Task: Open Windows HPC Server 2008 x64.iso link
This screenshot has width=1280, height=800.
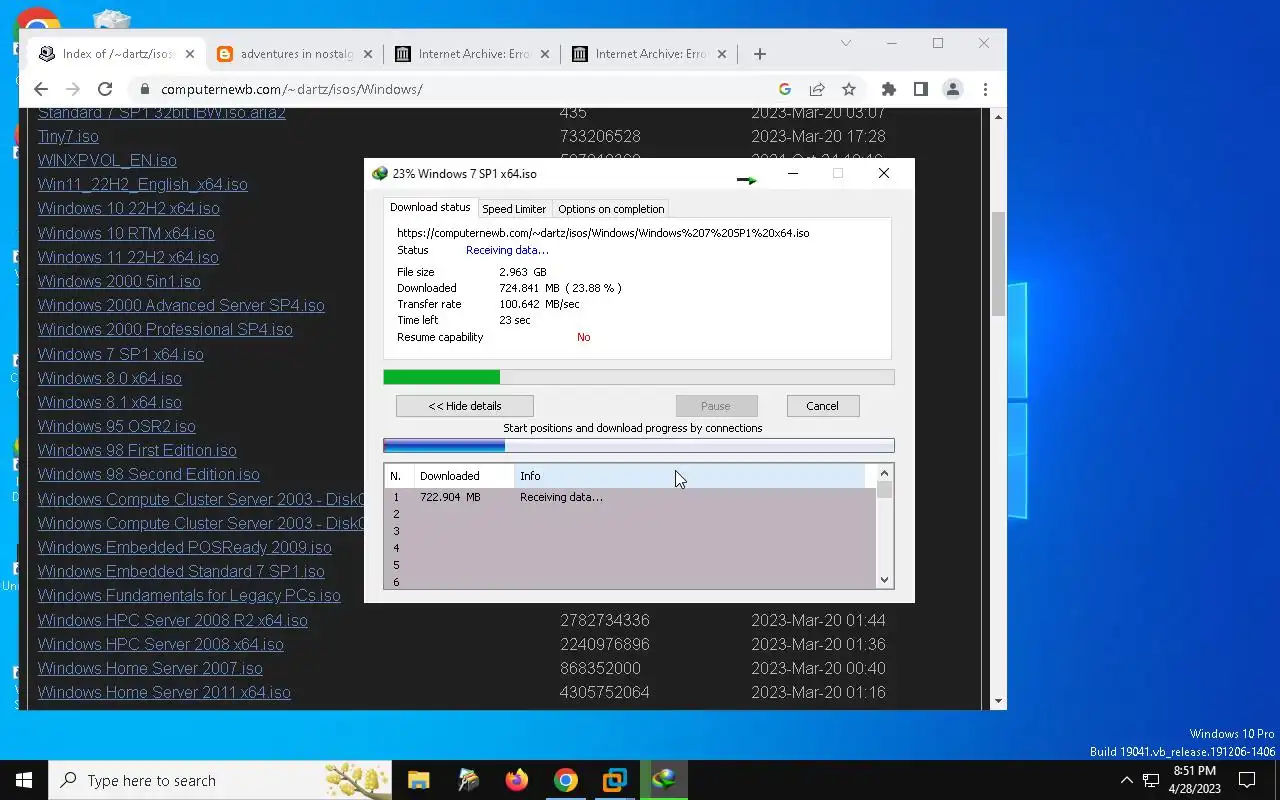Action: point(161,644)
